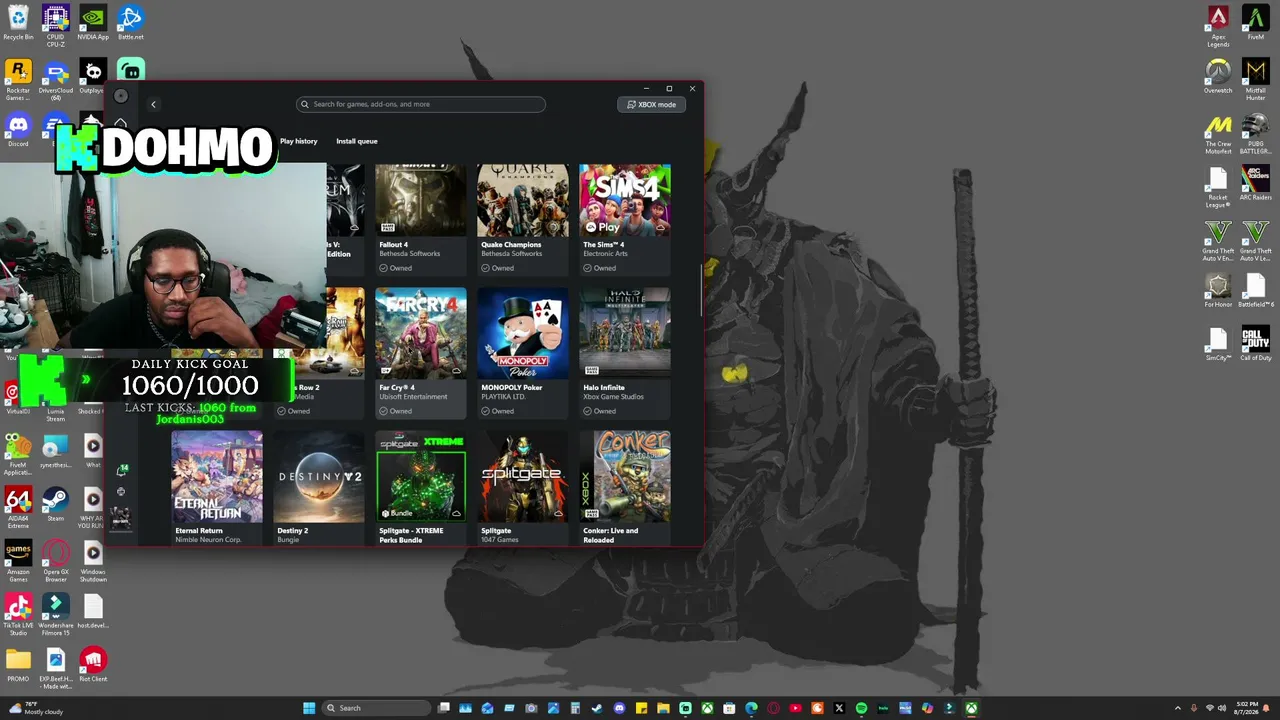Screen dimensions: 1280x720
Task: Open the Conker: Live and Reloaded cover
Action: pyautogui.click(x=625, y=477)
